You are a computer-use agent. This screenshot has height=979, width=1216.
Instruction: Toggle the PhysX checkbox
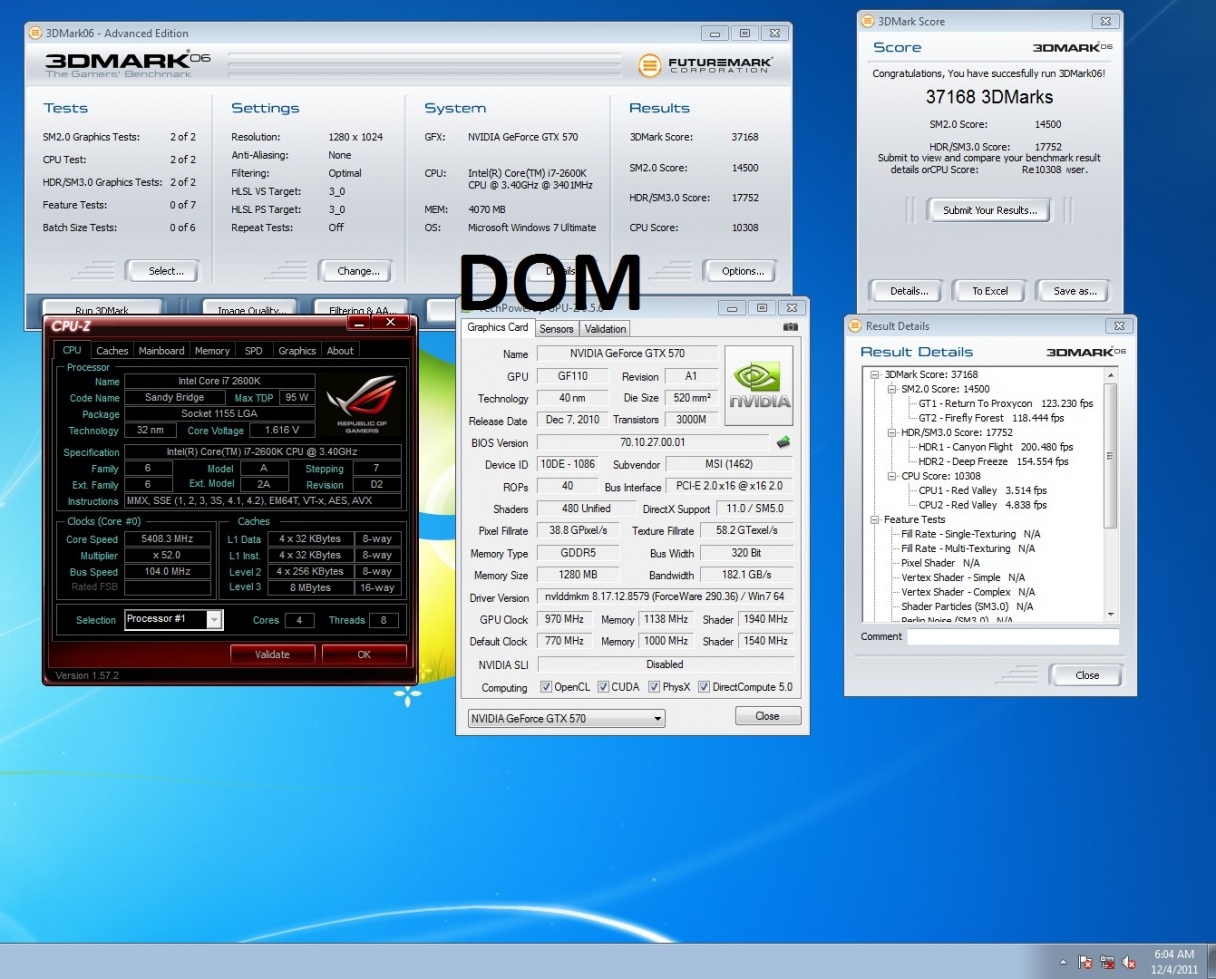click(654, 687)
